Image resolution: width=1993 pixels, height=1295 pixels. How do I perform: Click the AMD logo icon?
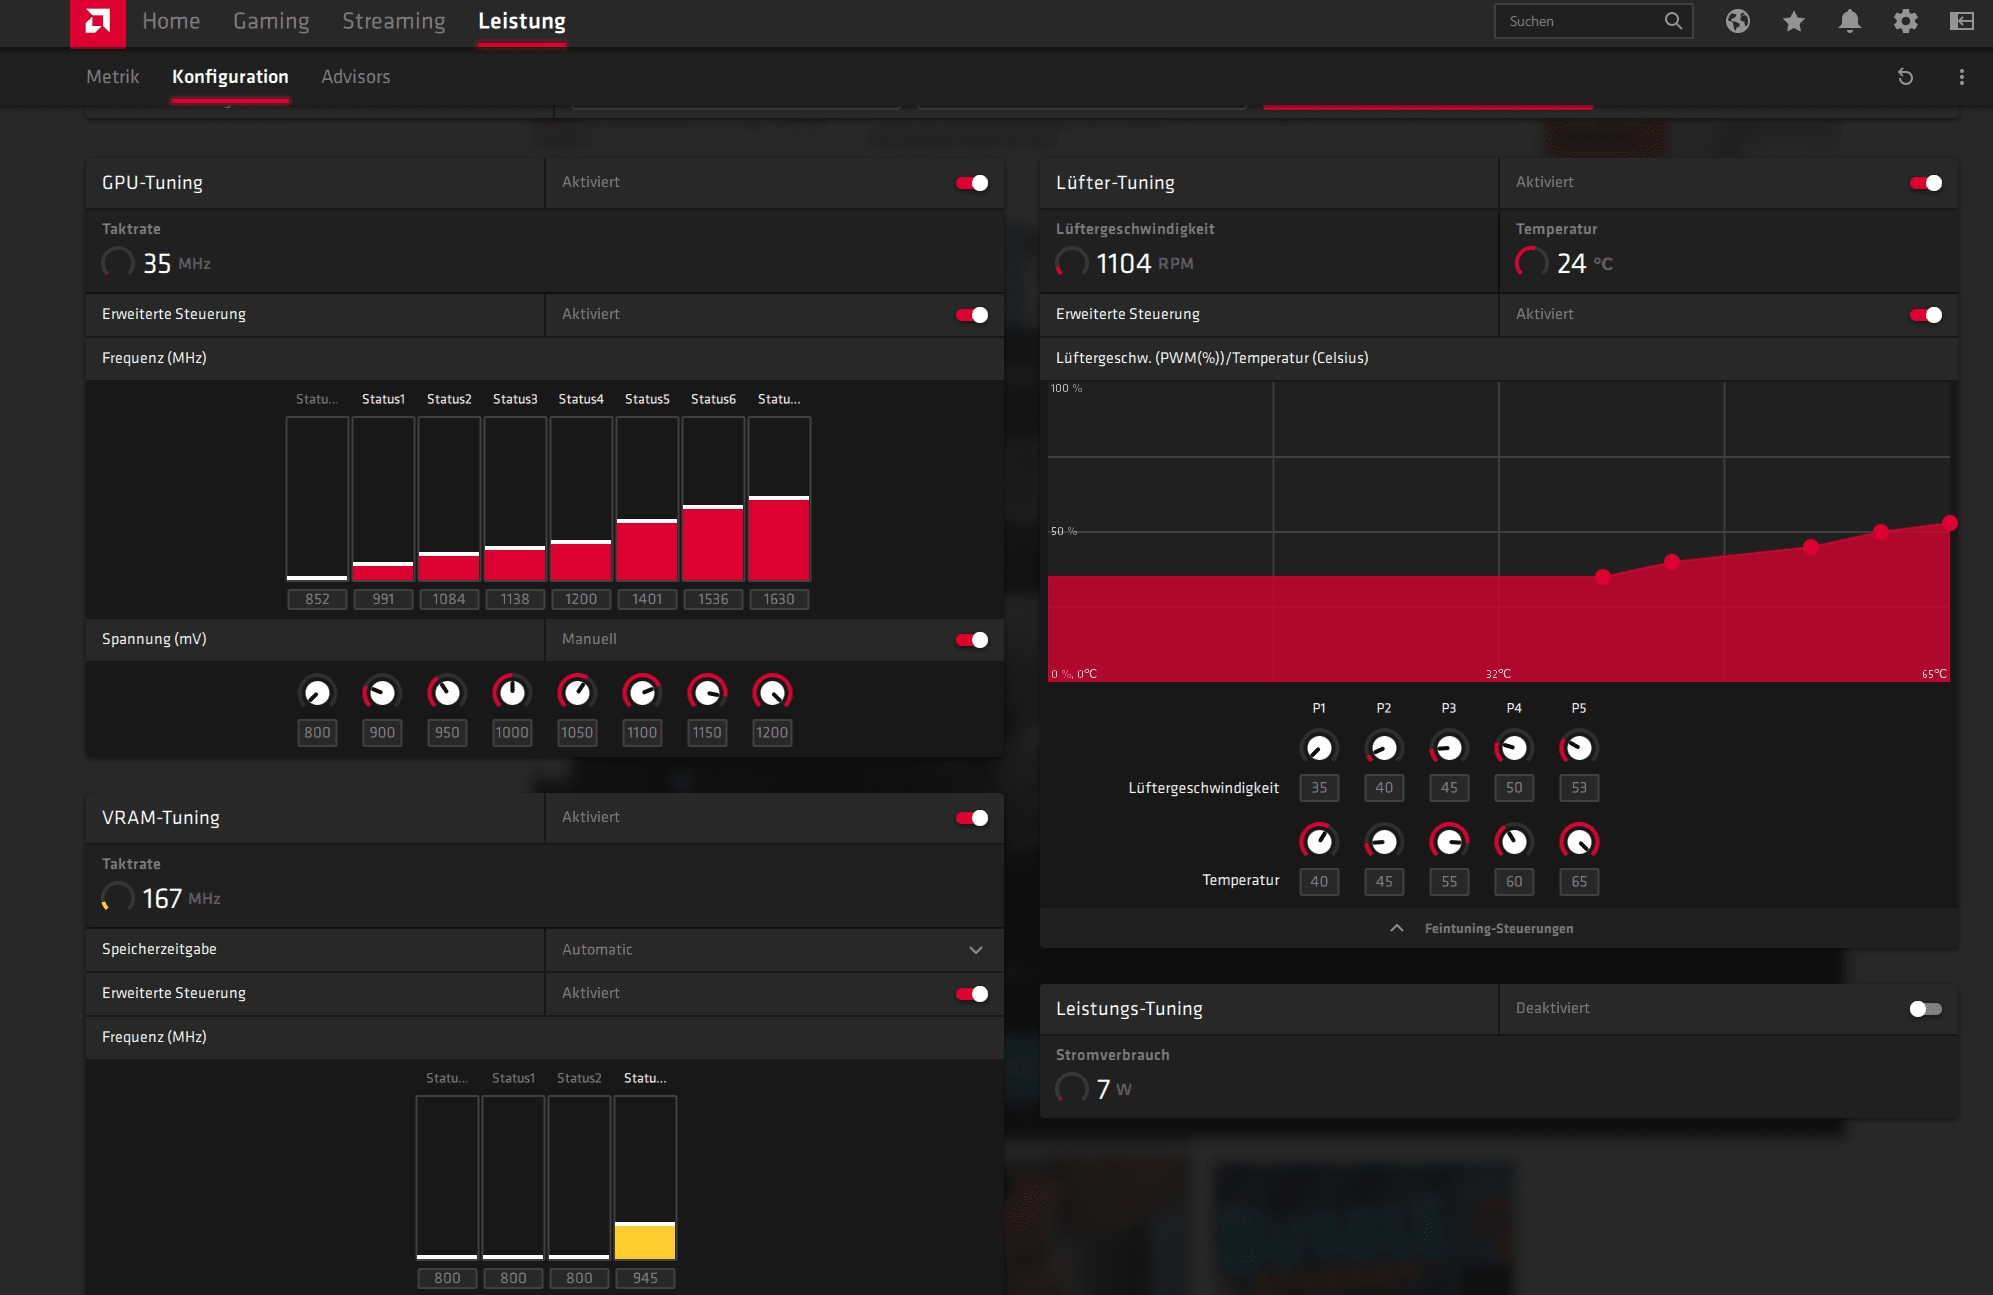pyautogui.click(x=97, y=22)
